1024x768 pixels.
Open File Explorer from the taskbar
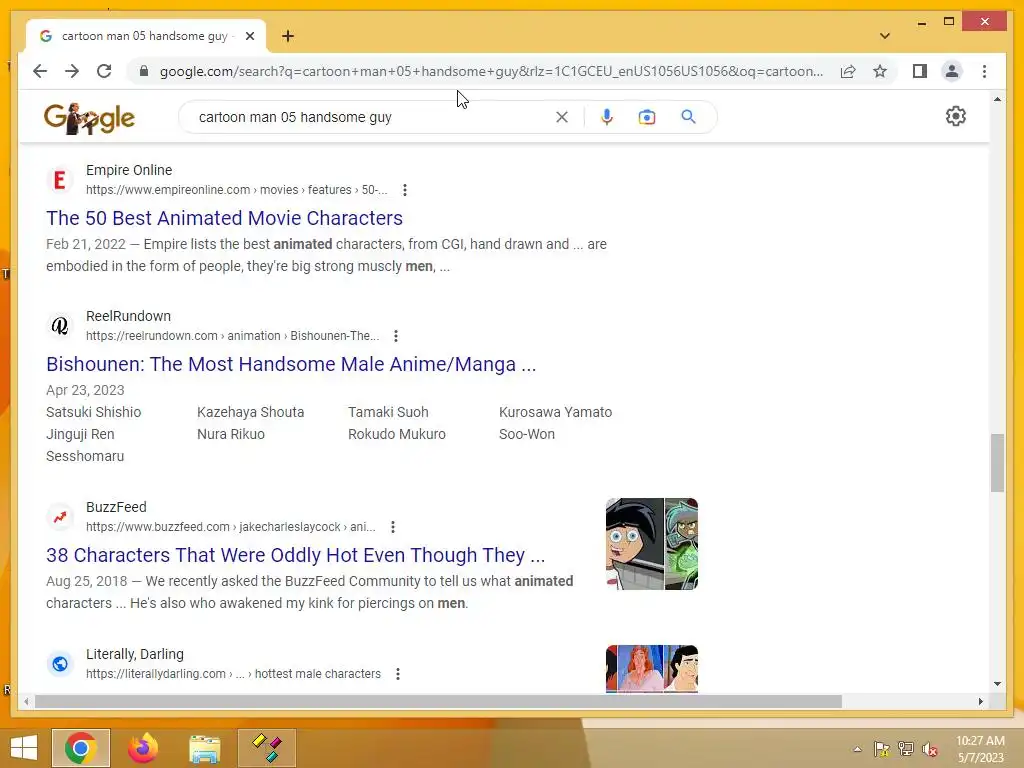204,748
